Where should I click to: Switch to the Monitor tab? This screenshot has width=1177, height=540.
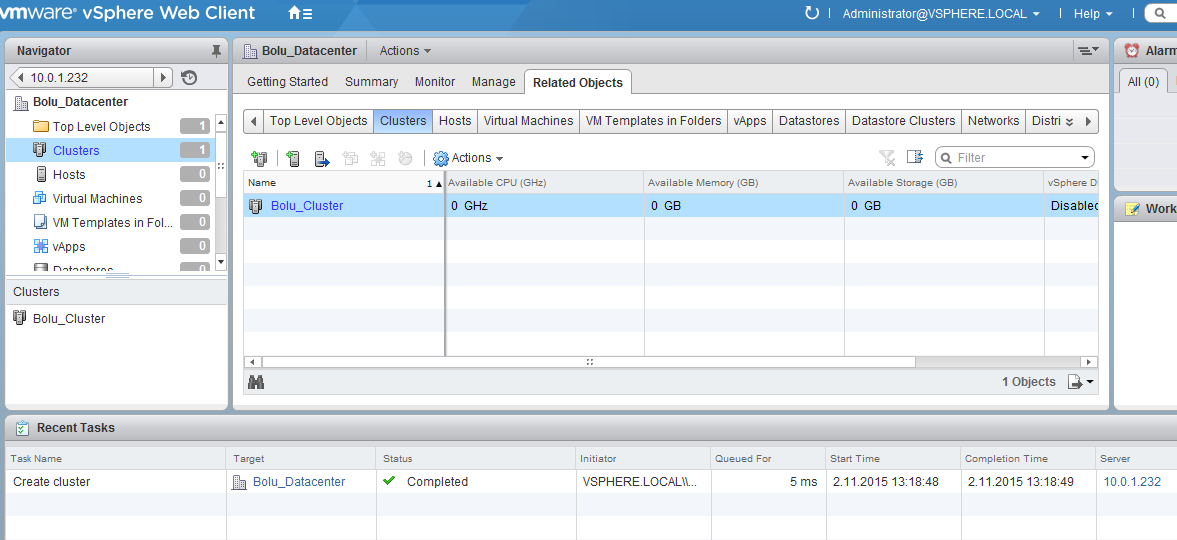click(x=435, y=82)
